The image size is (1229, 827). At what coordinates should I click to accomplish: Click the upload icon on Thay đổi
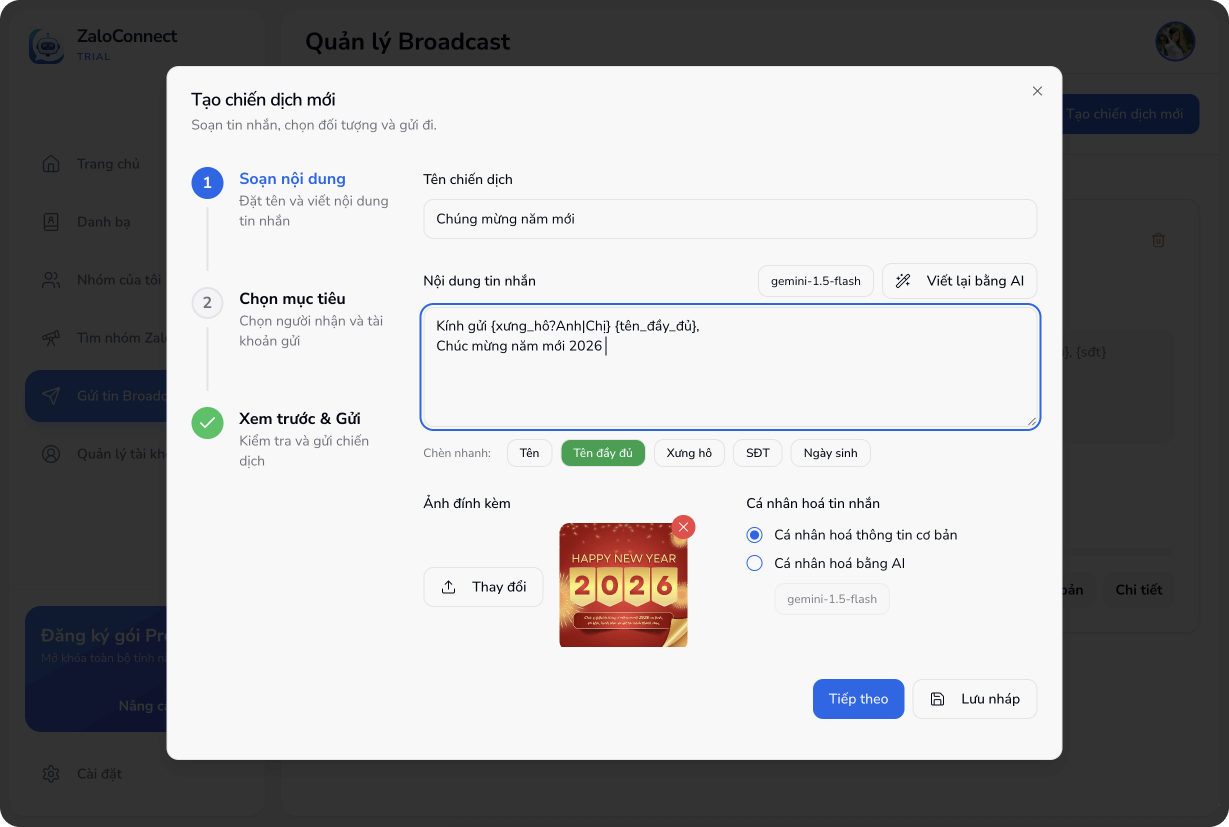pos(449,587)
